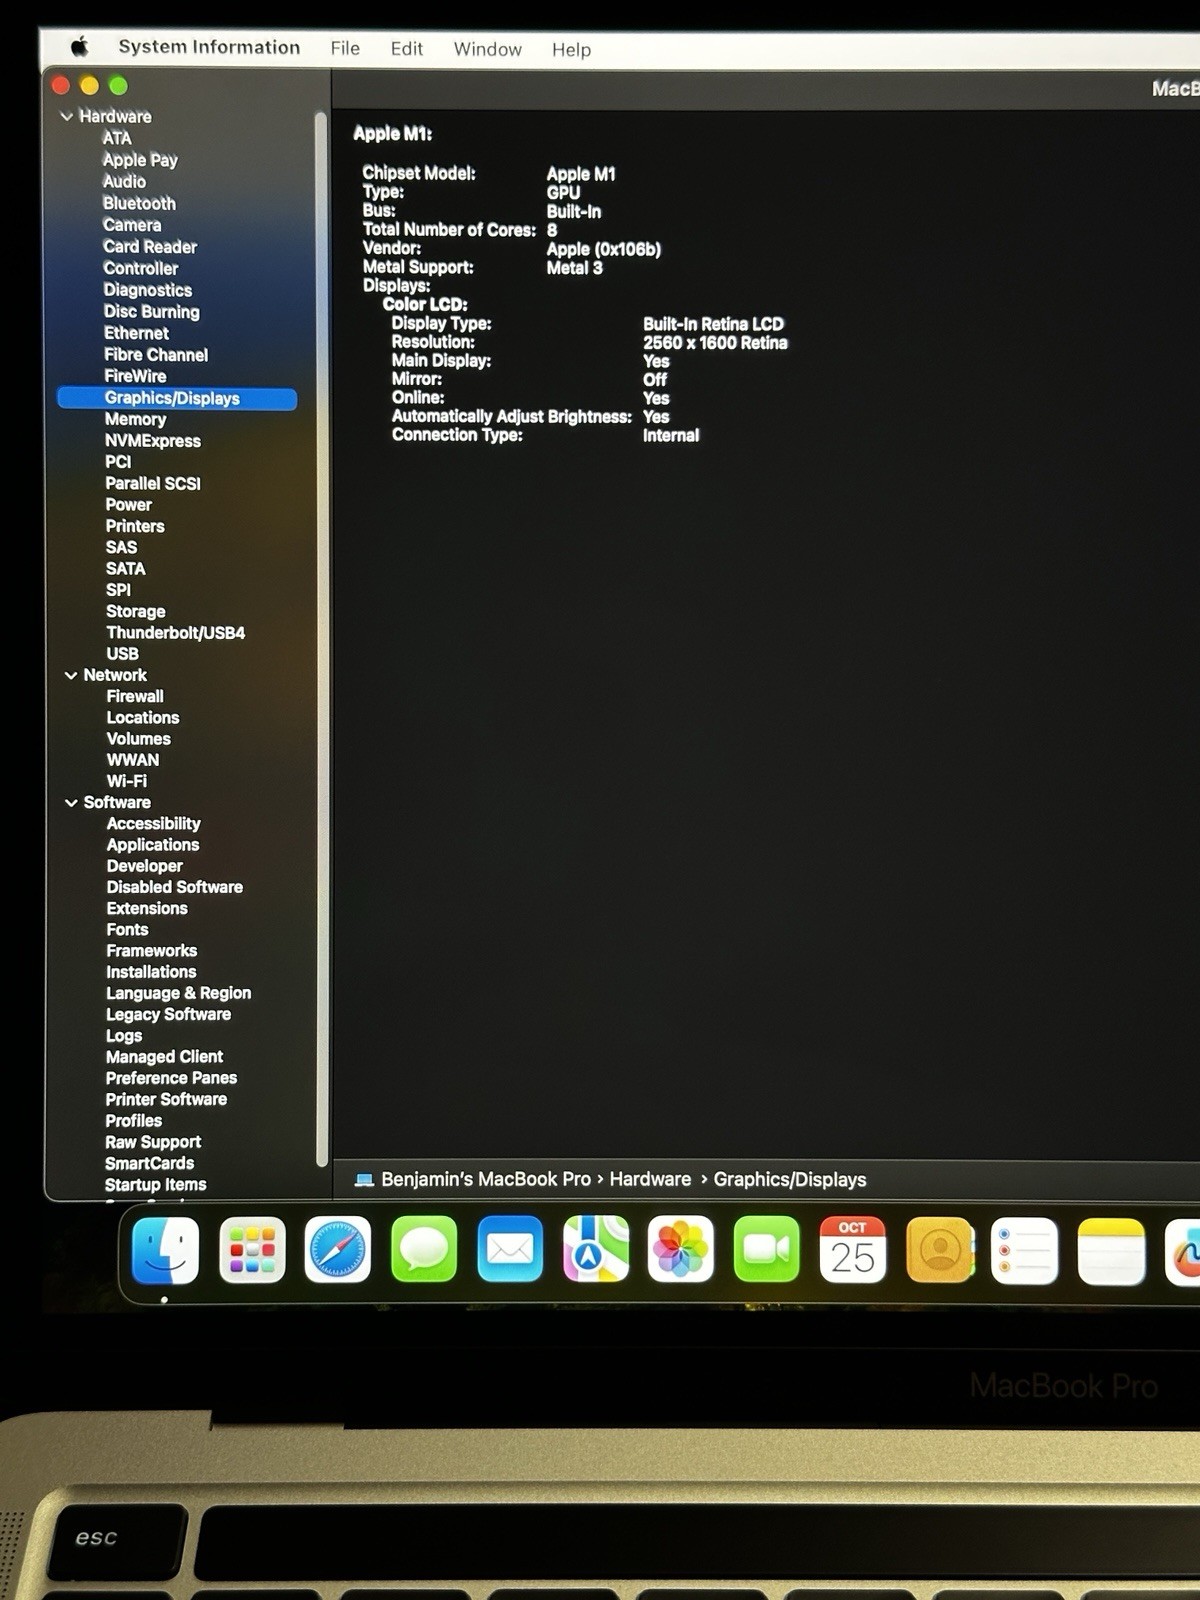Open Launchpad in the Dock

[x=252, y=1250]
